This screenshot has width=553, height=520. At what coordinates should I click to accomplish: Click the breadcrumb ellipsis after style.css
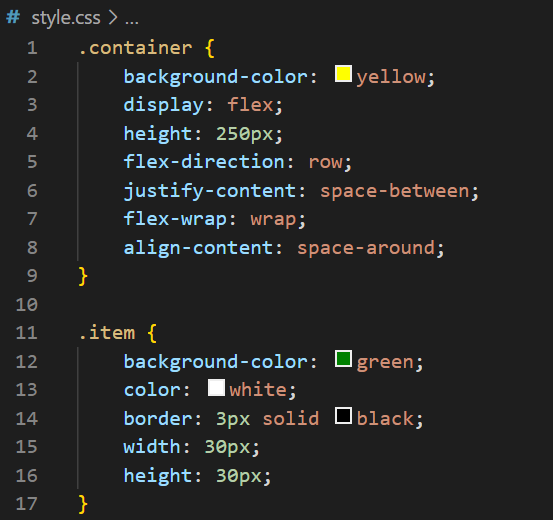pos(132,21)
